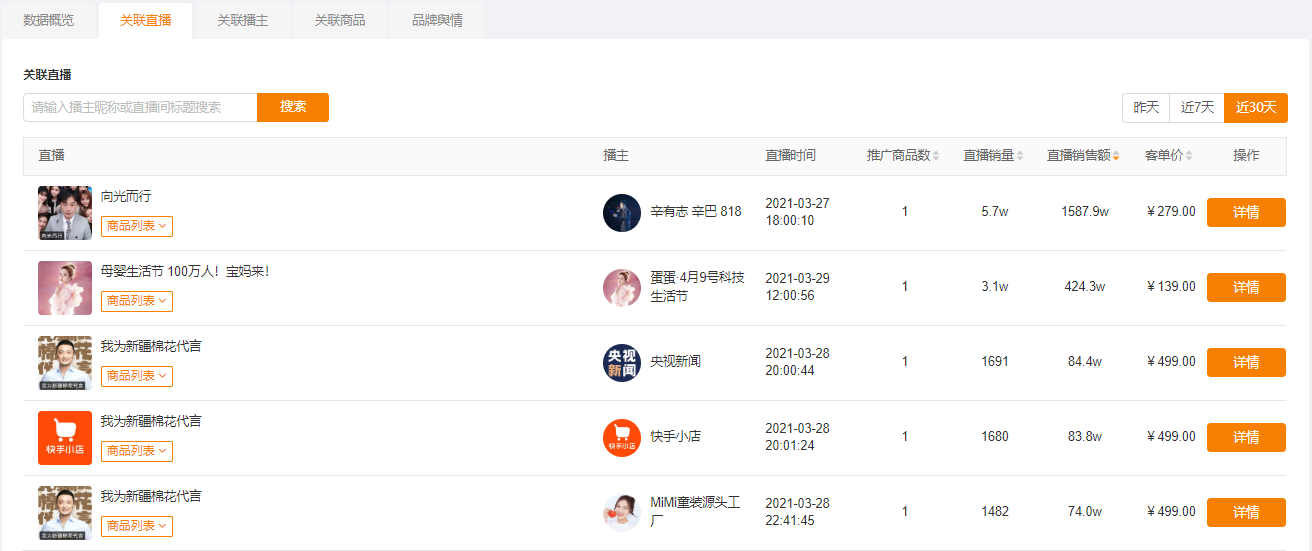
Task: Sort by 直播销量 column arrows
Action: click(1020, 156)
